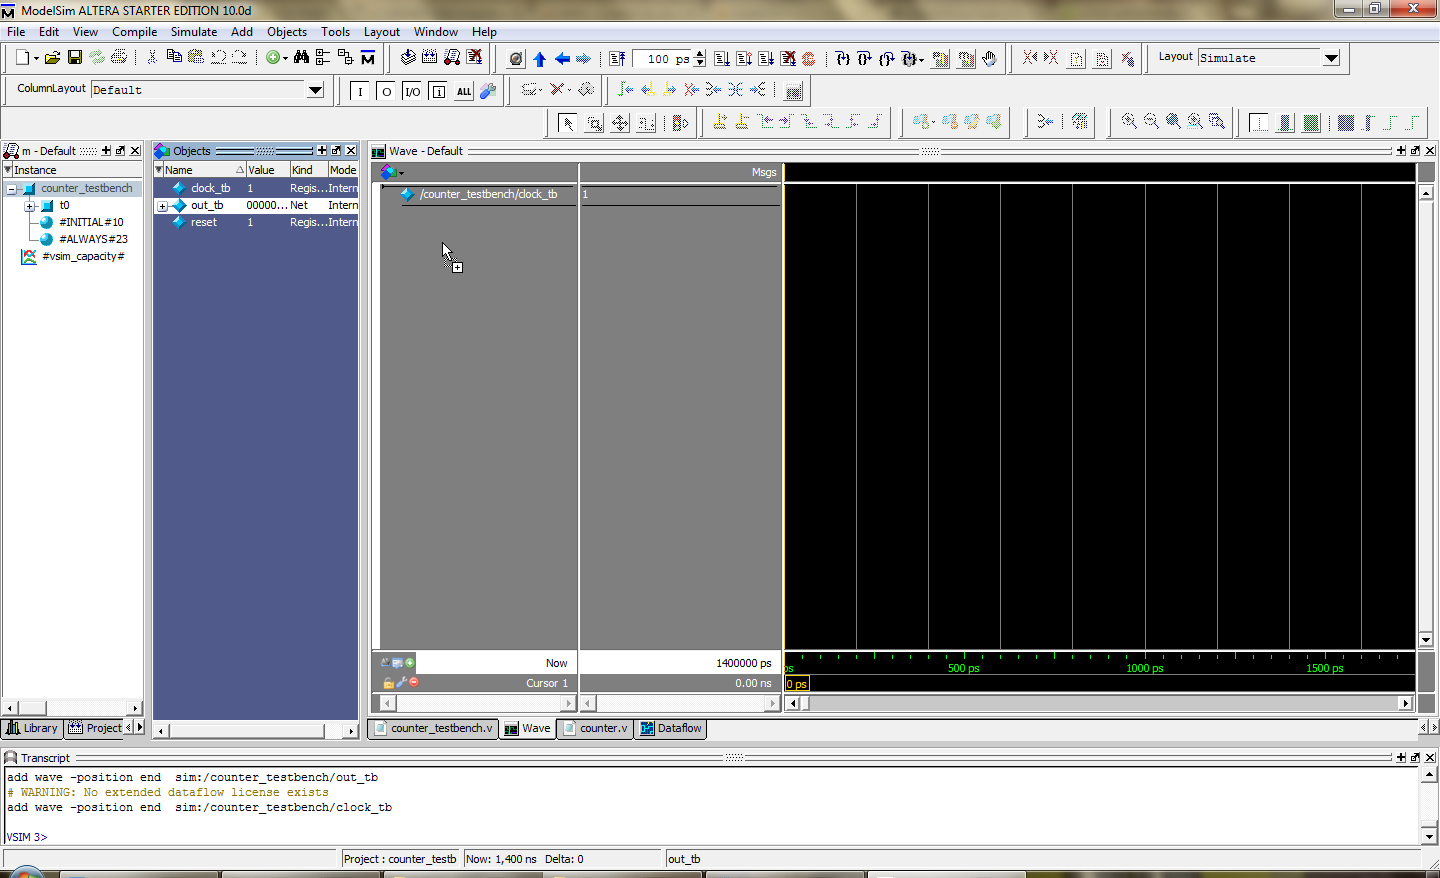This screenshot has width=1440, height=878.
Task: Click the Save floppy disk icon
Action: pos(75,58)
